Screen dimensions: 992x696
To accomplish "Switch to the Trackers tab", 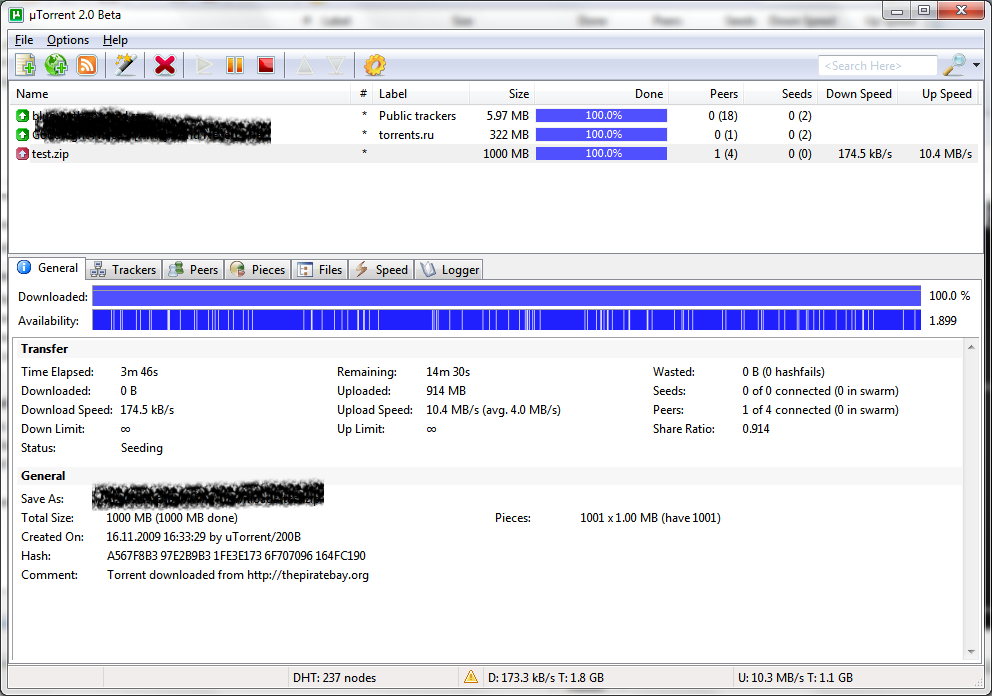I will 124,270.
